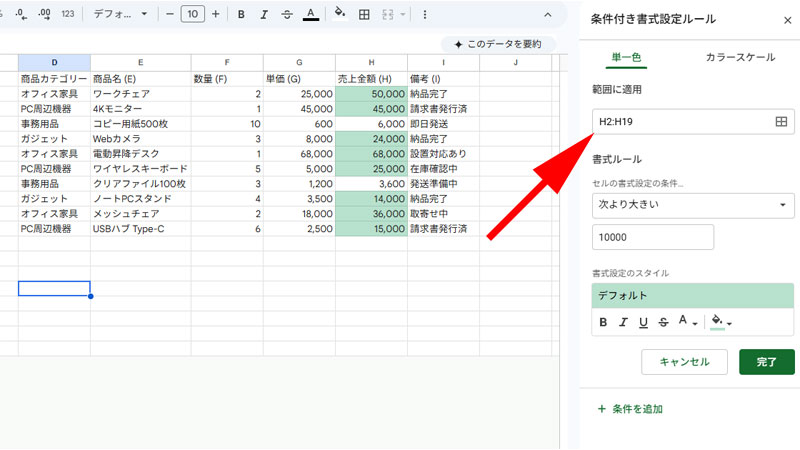Screen dimensions: 800x450
Task: Open fill color picker in toolbar
Action: click(x=340, y=13)
